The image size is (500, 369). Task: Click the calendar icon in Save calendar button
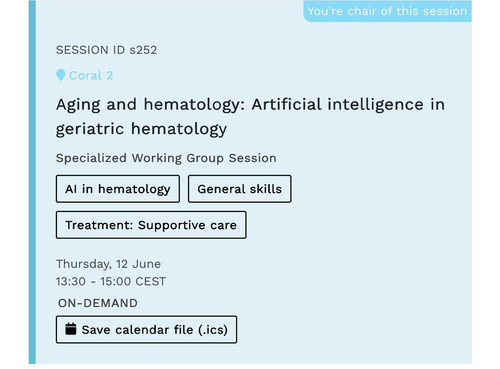click(x=71, y=329)
